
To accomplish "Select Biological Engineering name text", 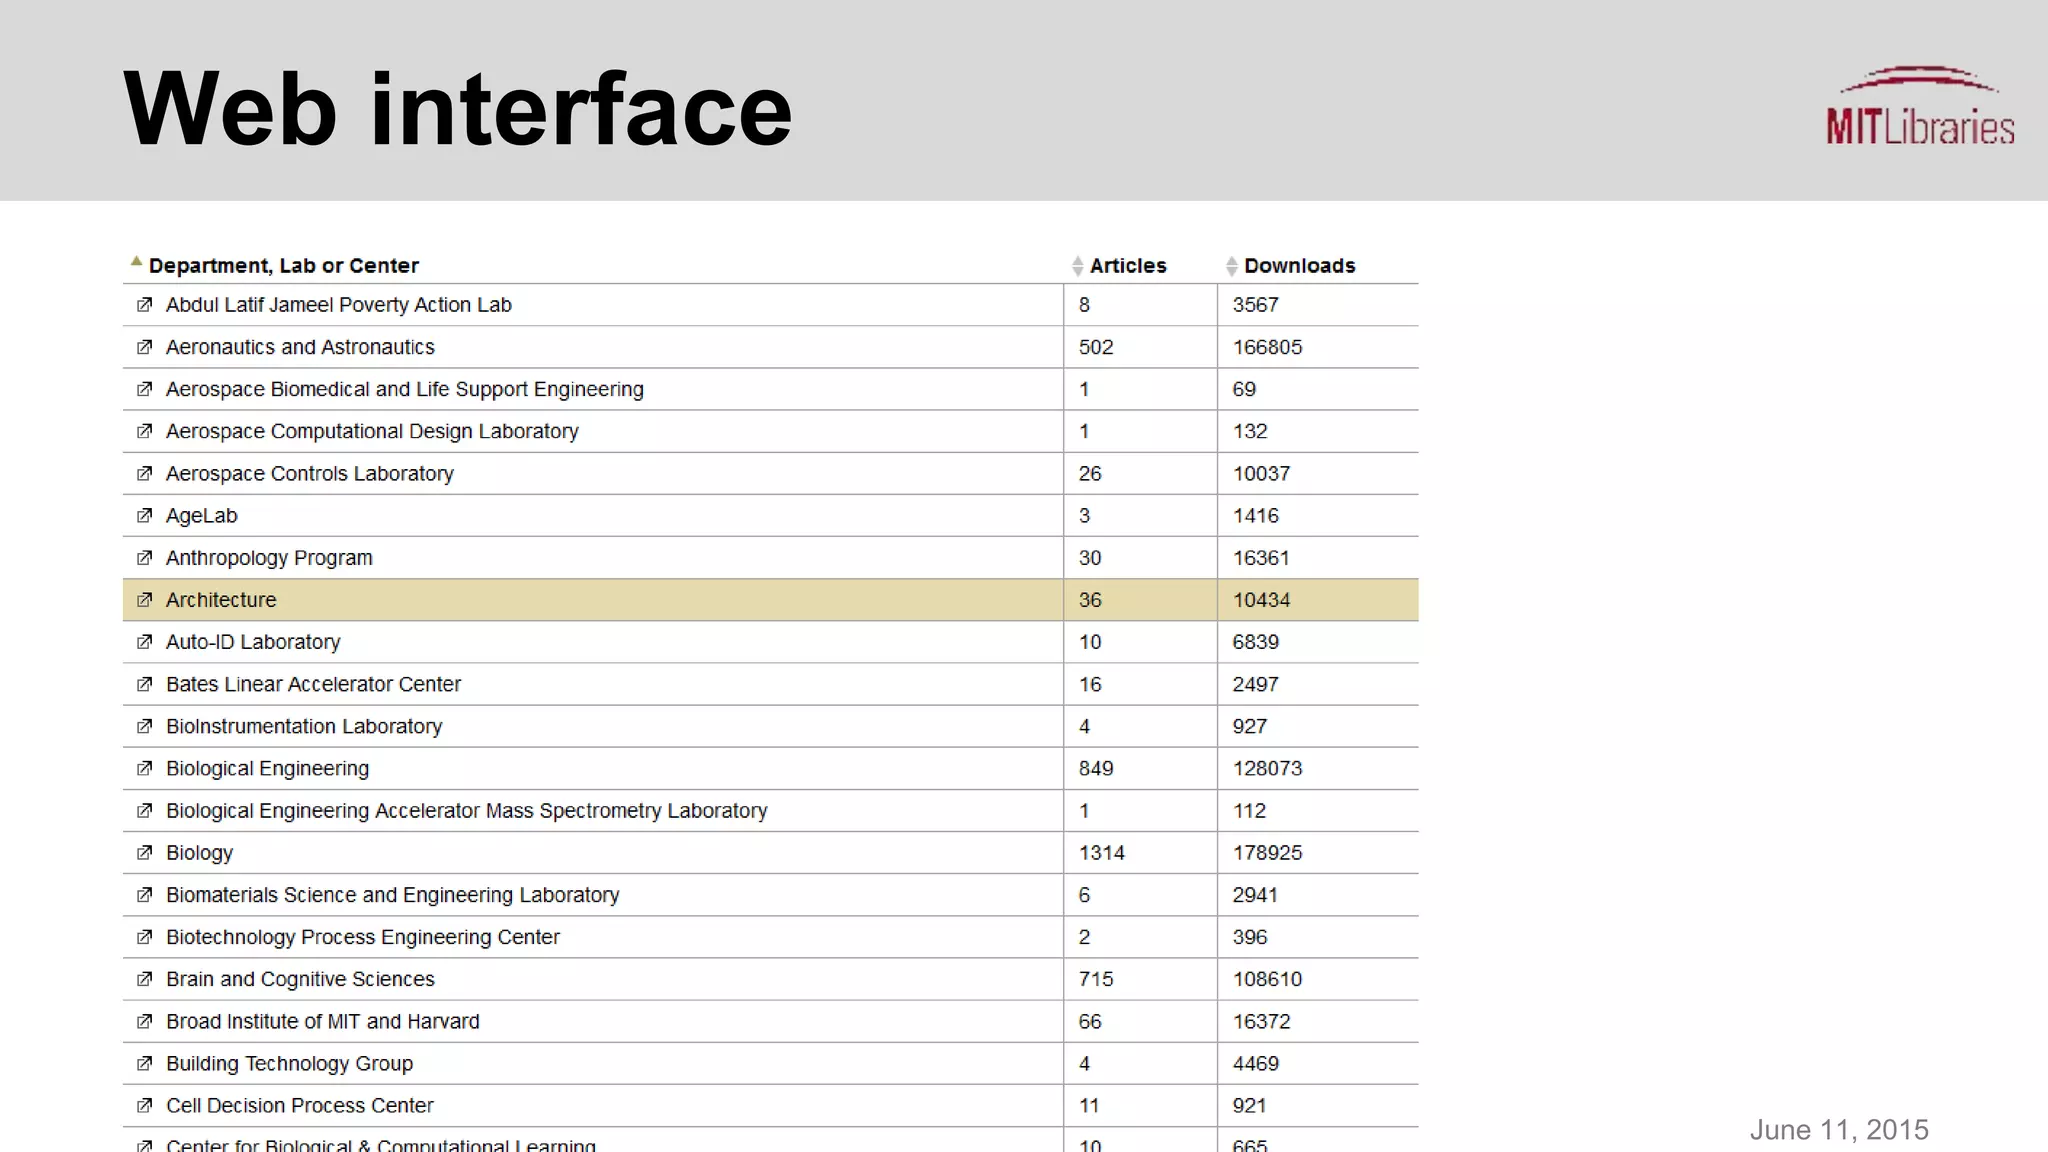I will click(268, 768).
